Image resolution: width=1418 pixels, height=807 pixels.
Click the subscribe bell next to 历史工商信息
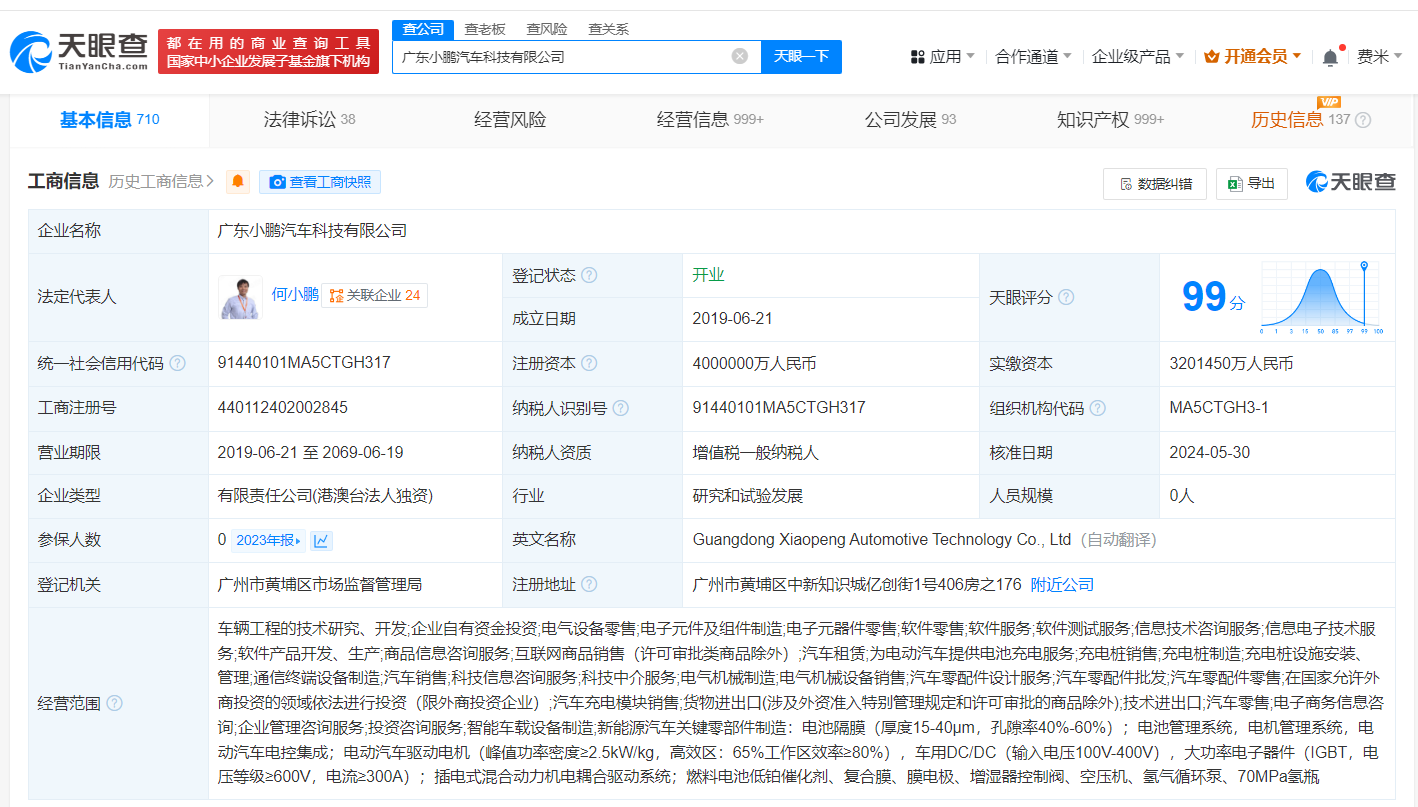point(237,182)
